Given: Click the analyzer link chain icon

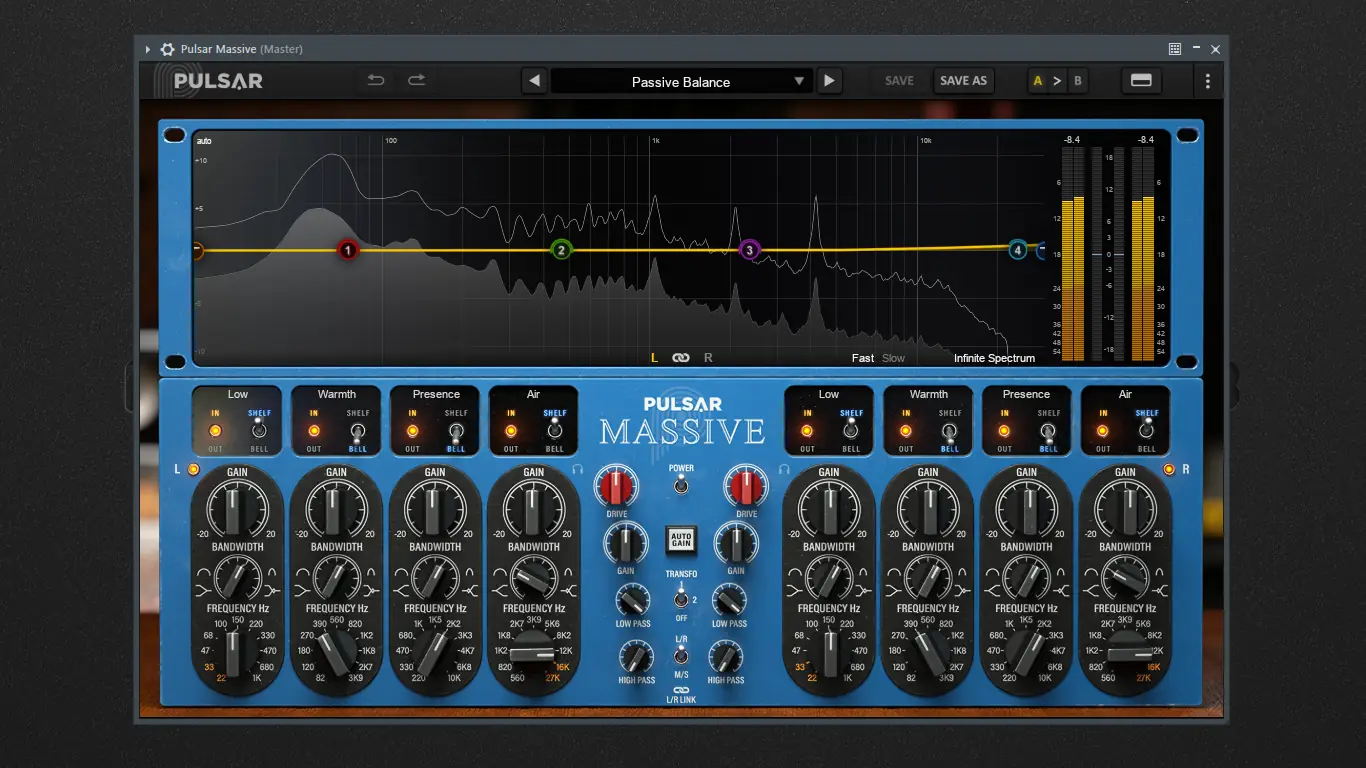Looking at the screenshot, I should pyautogui.click(x=681, y=358).
